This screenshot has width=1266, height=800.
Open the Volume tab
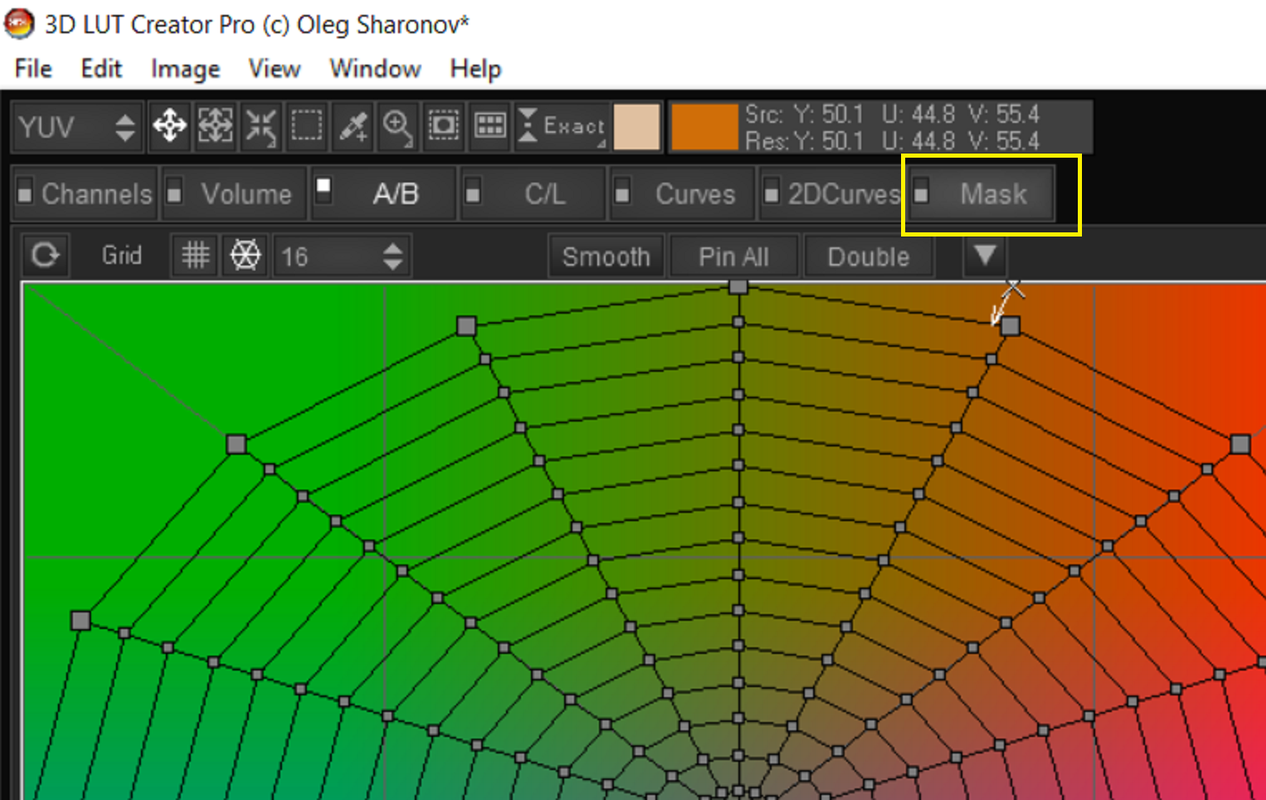(234, 194)
